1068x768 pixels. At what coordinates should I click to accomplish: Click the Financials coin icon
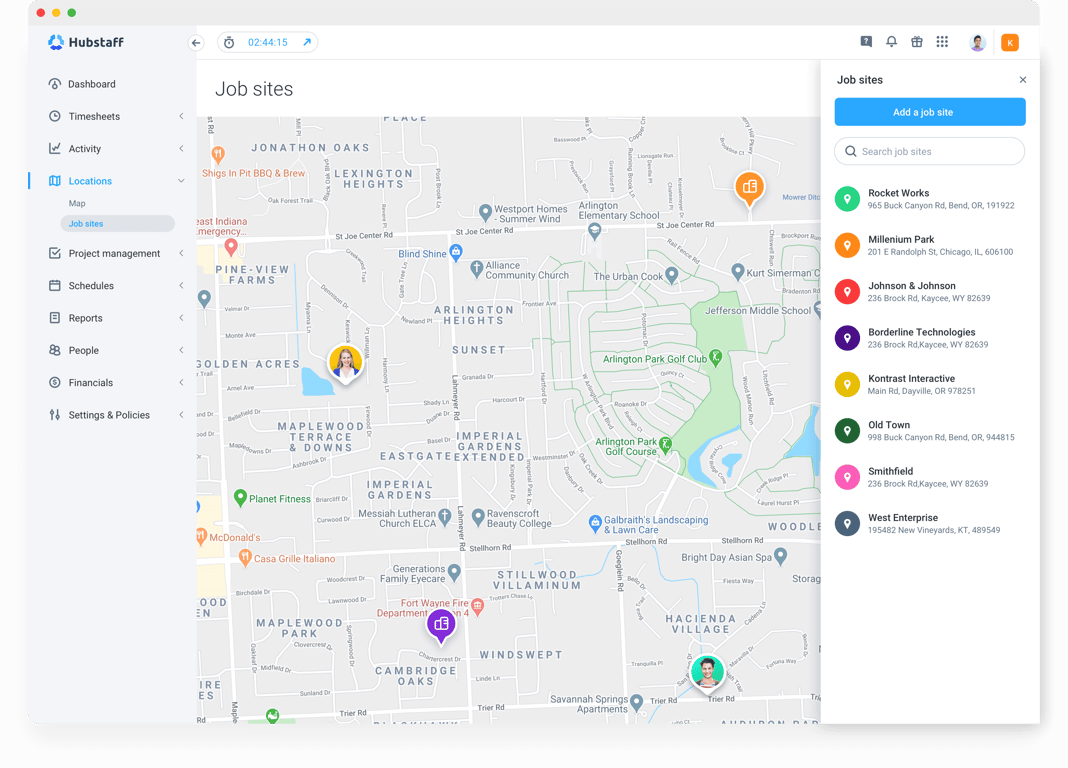(x=54, y=383)
